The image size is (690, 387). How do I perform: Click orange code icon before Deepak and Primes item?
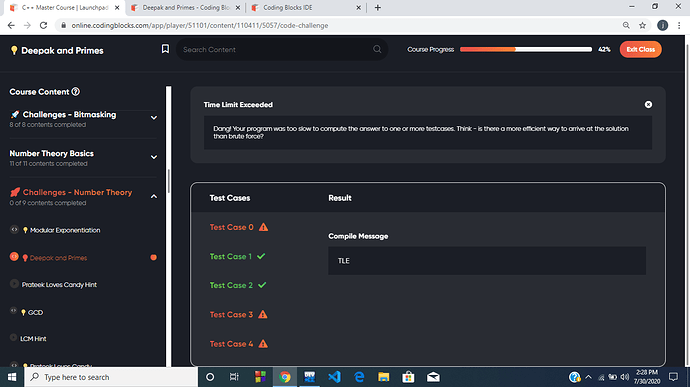coord(14,256)
